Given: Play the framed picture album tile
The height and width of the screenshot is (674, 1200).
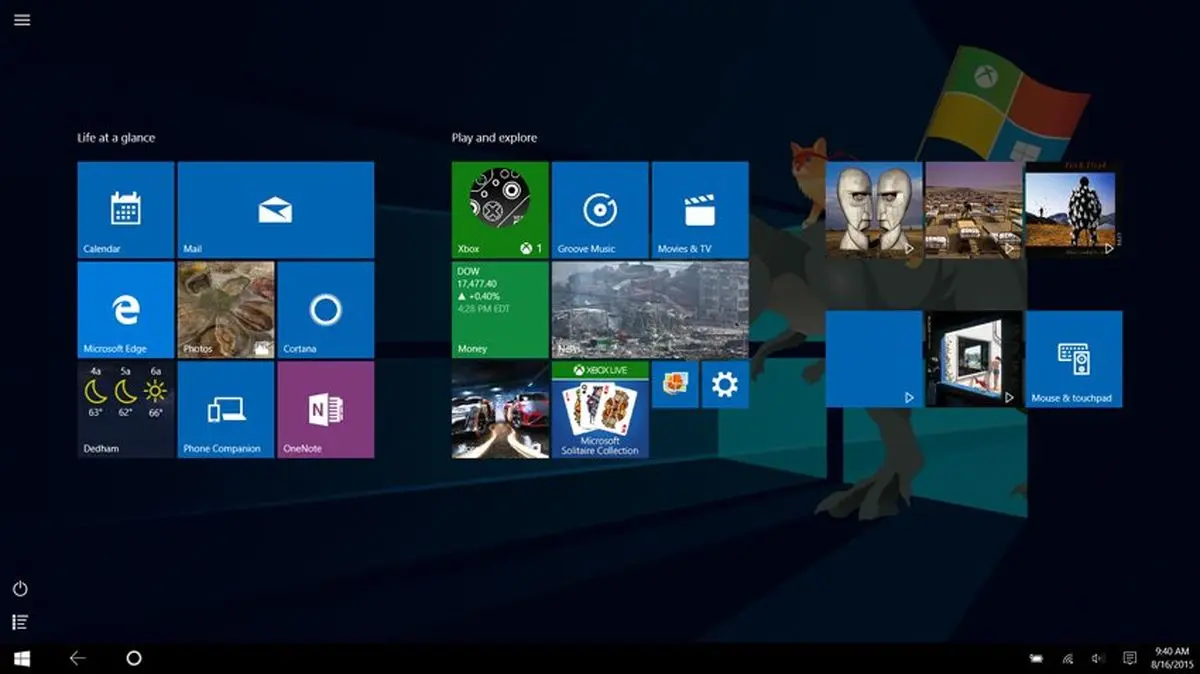Looking at the screenshot, I should tap(974, 359).
